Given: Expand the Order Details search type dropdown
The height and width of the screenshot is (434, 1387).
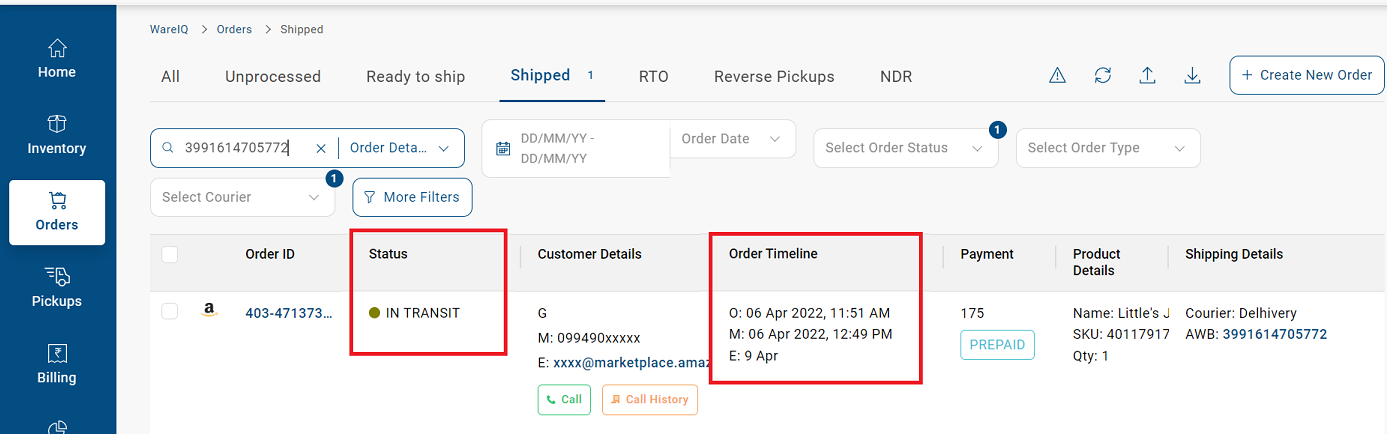Looking at the screenshot, I should 400,148.
